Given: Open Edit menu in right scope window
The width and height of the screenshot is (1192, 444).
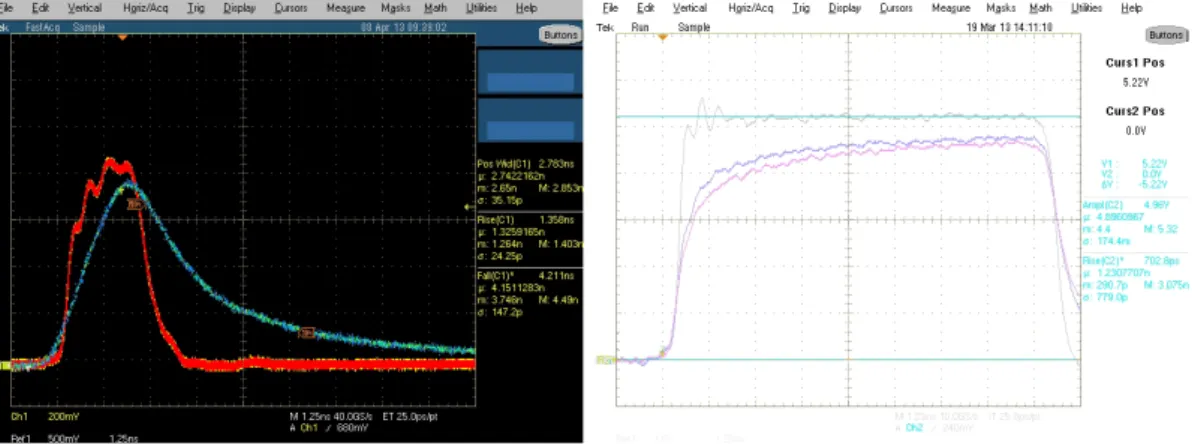Looking at the screenshot, I should coord(646,8).
